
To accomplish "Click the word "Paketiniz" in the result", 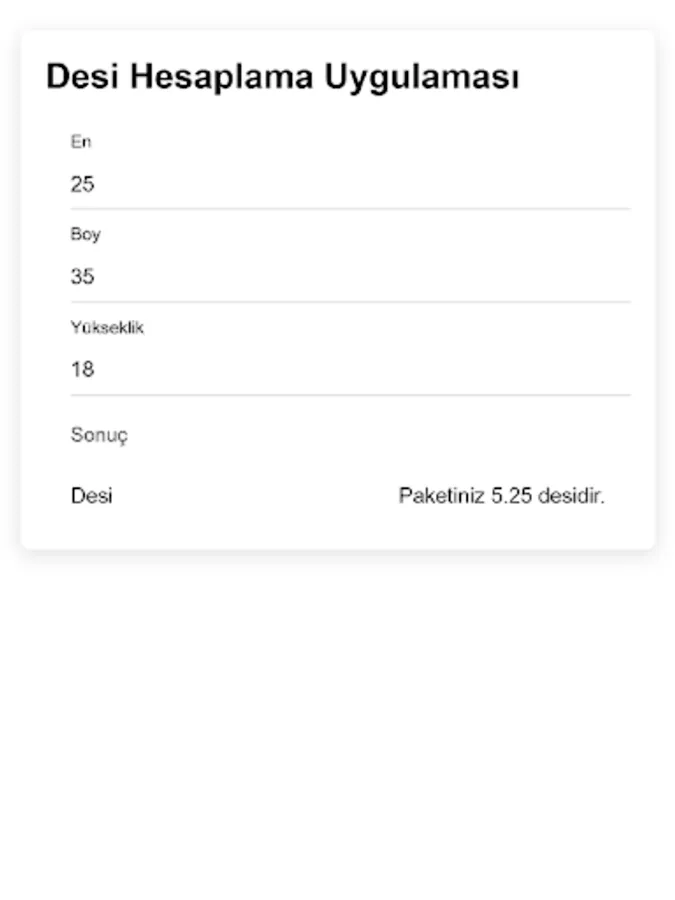I will pyautogui.click(x=441, y=495).
